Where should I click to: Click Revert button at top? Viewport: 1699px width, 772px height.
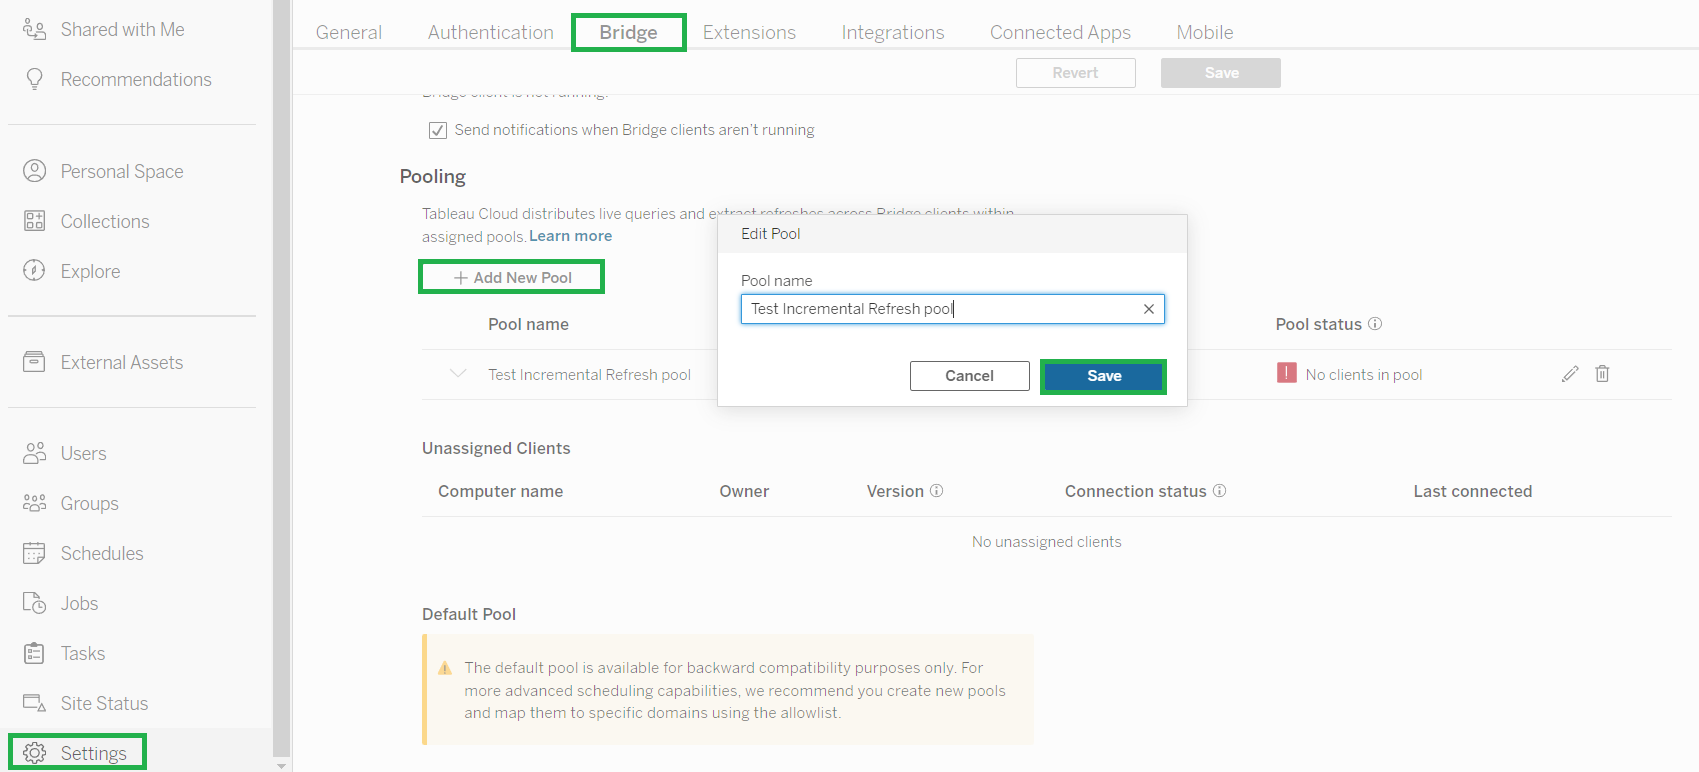tap(1075, 73)
